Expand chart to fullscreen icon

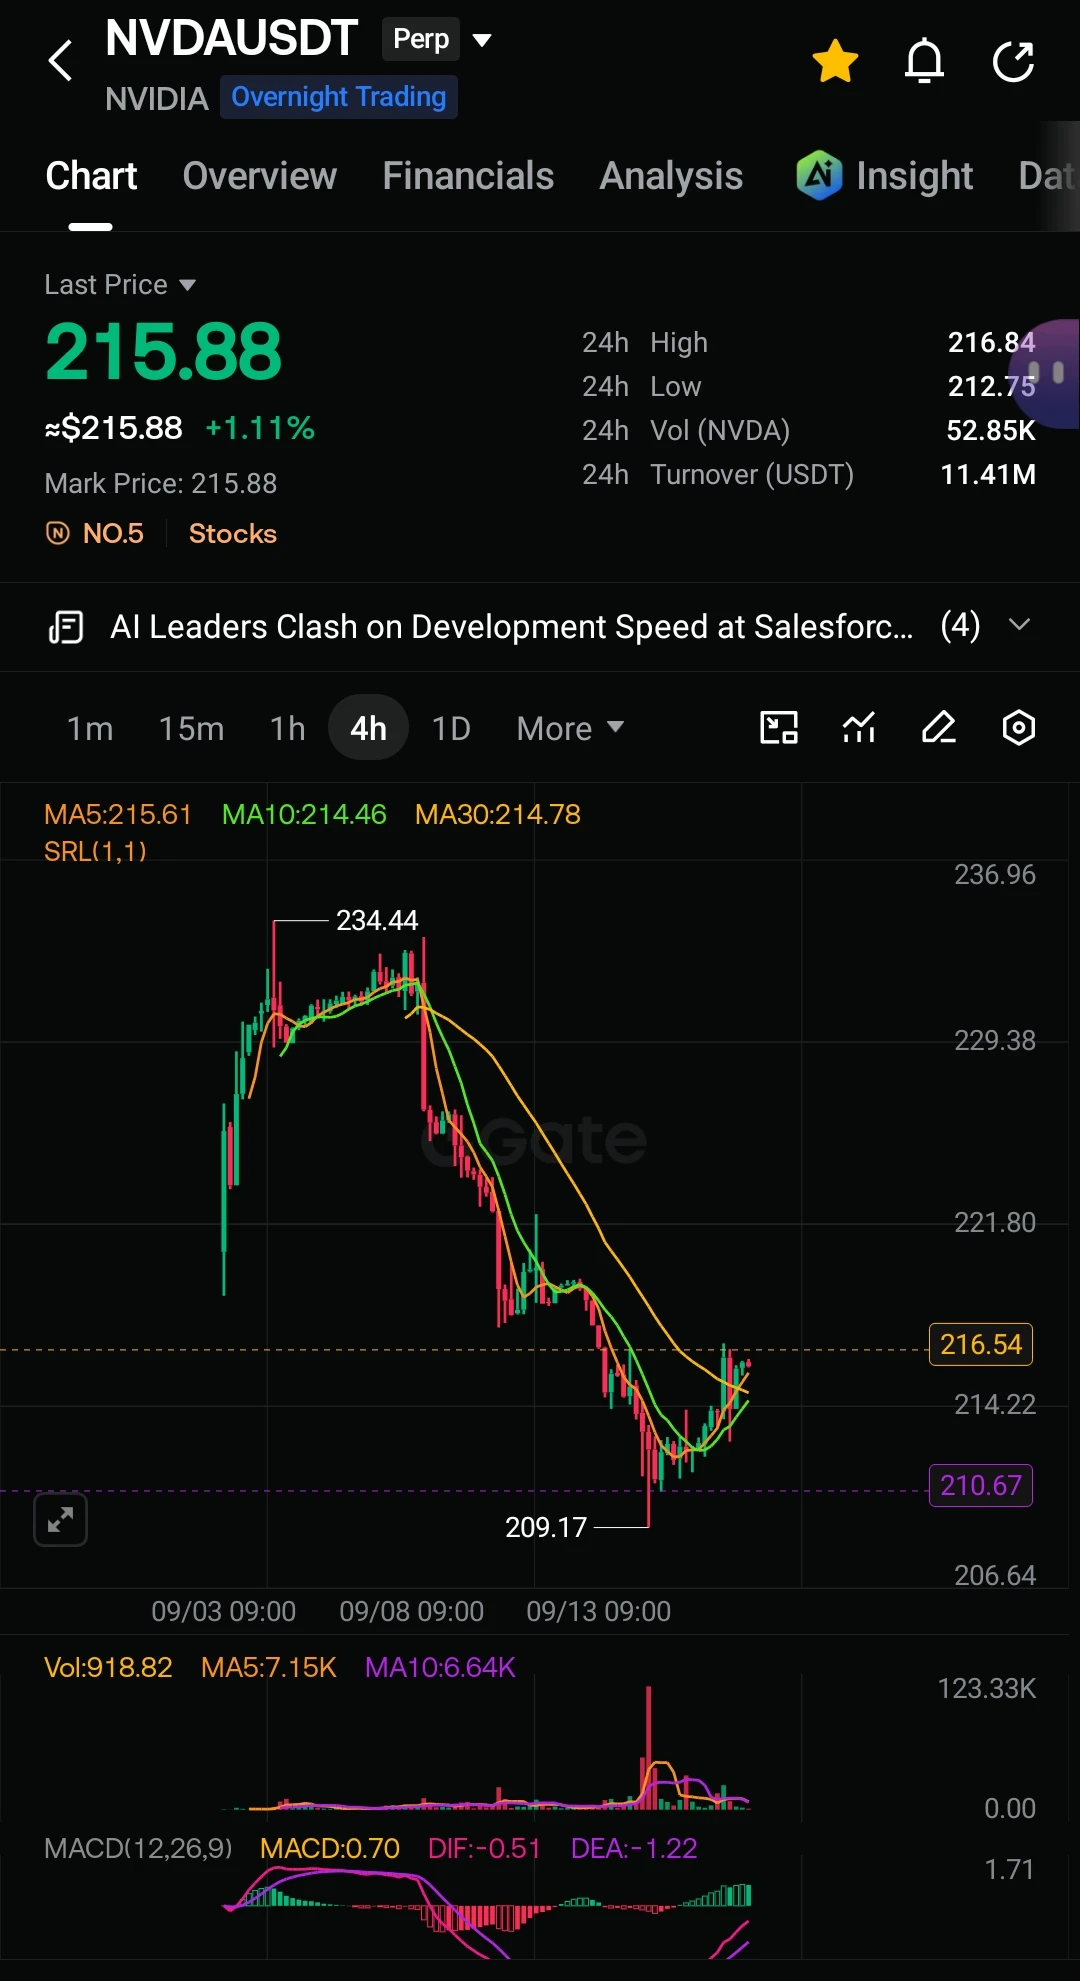(60, 1520)
